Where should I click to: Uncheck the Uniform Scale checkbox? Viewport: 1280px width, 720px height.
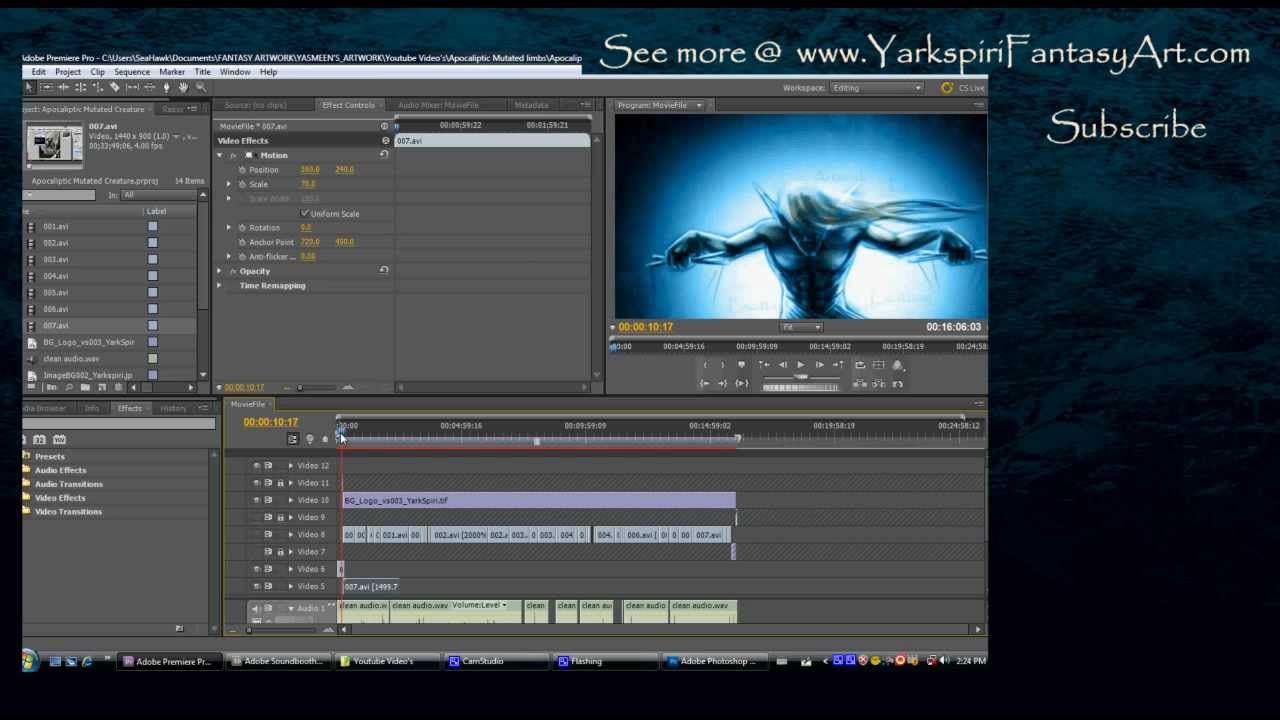(304, 213)
